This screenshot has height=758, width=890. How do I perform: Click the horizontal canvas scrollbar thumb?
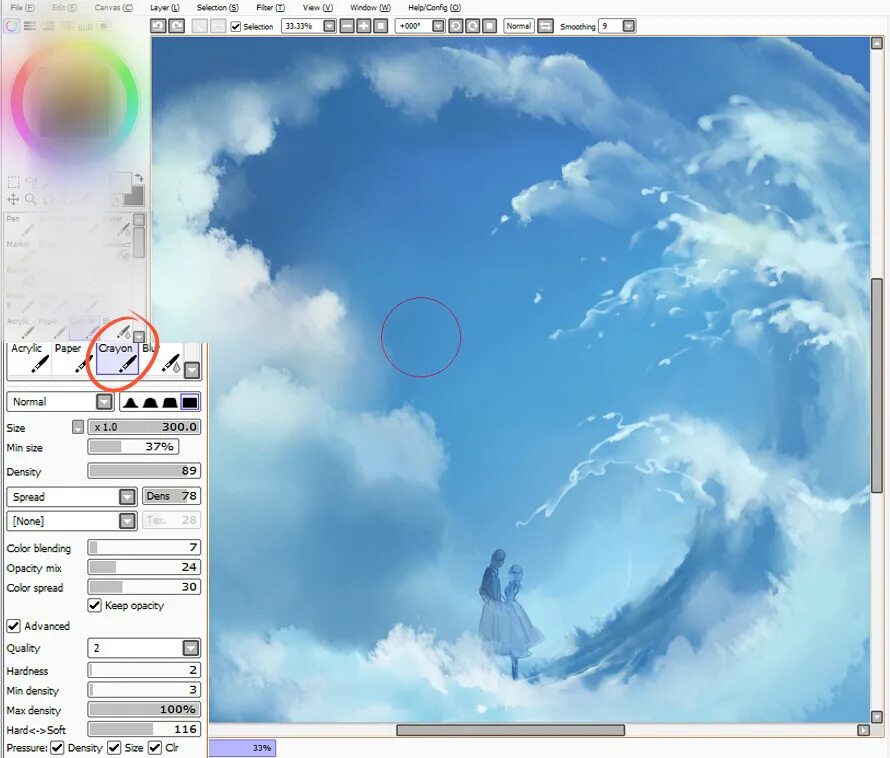(x=510, y=730)
